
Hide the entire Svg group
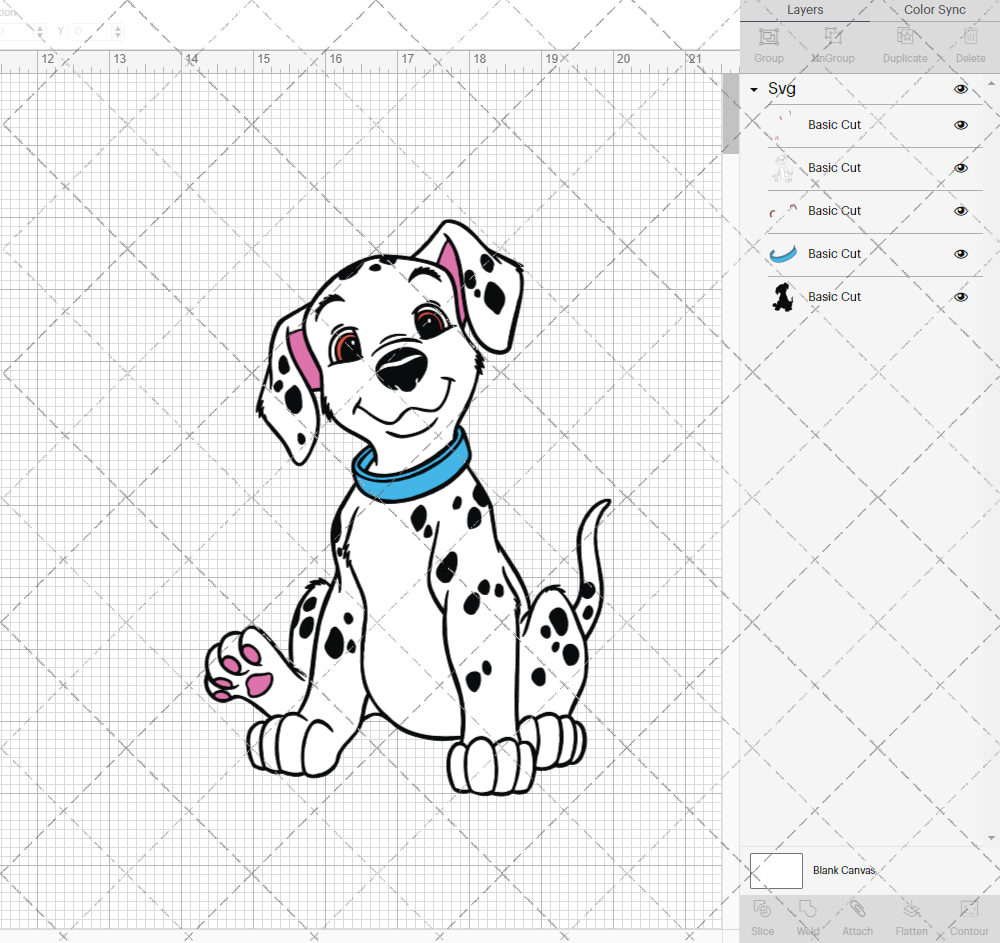[961, 89]
